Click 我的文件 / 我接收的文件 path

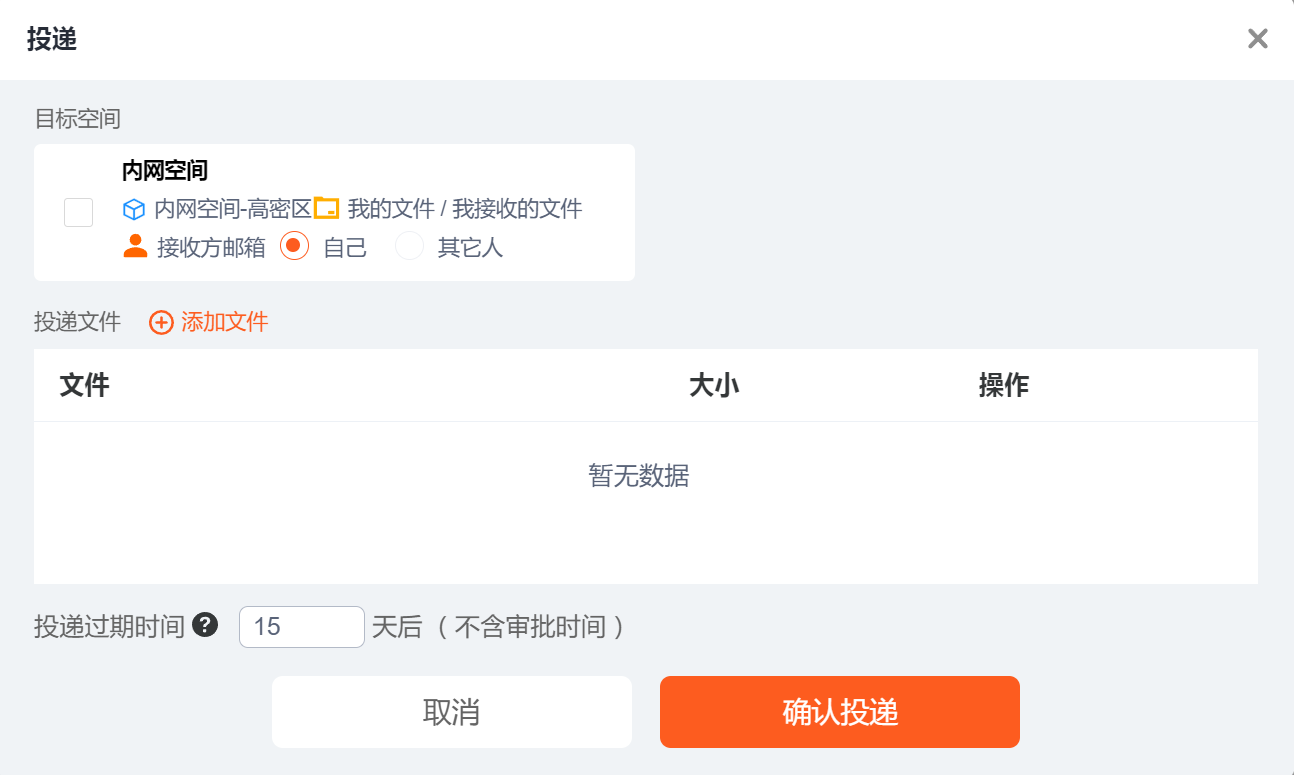pyautogui.click(x=464, y=209)
